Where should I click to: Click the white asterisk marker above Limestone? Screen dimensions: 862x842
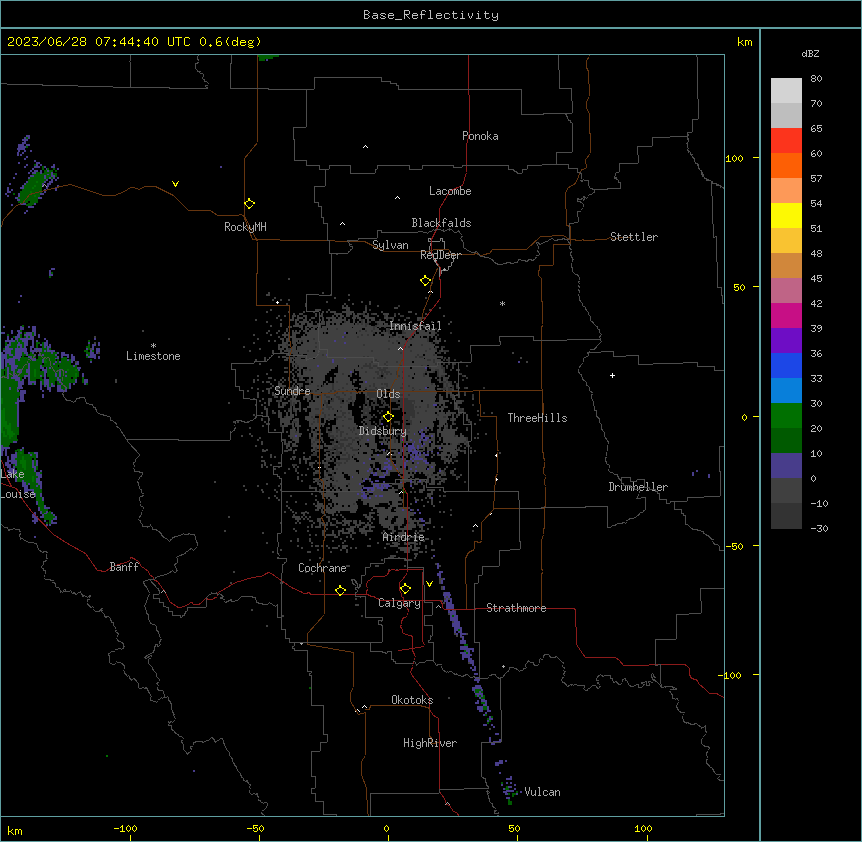(153, 346)
